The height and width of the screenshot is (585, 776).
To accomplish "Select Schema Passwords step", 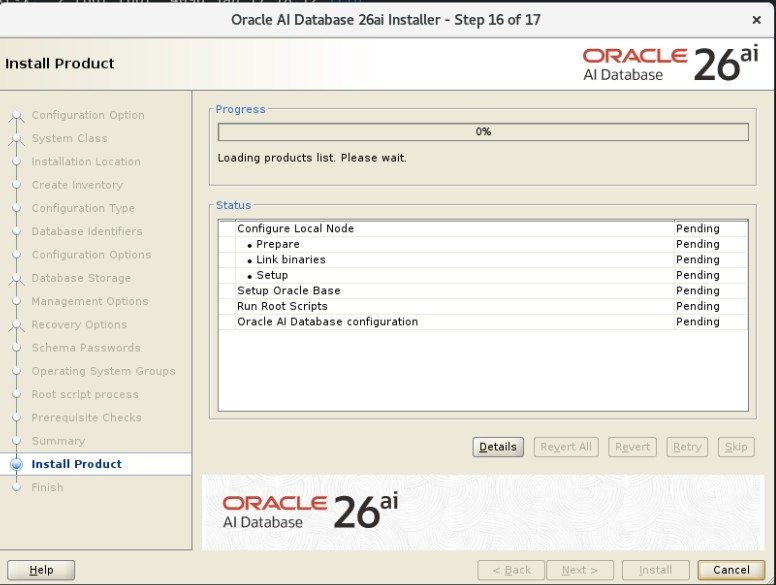I will coord(86,348).
